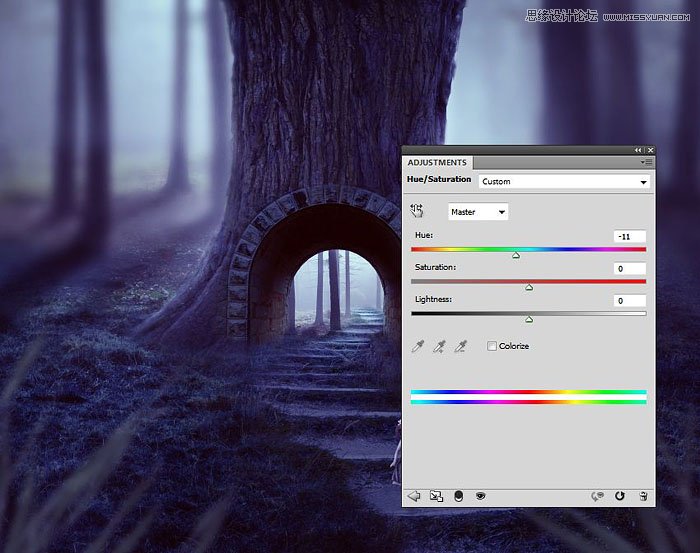Click the Hue/Saturation label
Screen dimensions: 700x553
(439, 179)
